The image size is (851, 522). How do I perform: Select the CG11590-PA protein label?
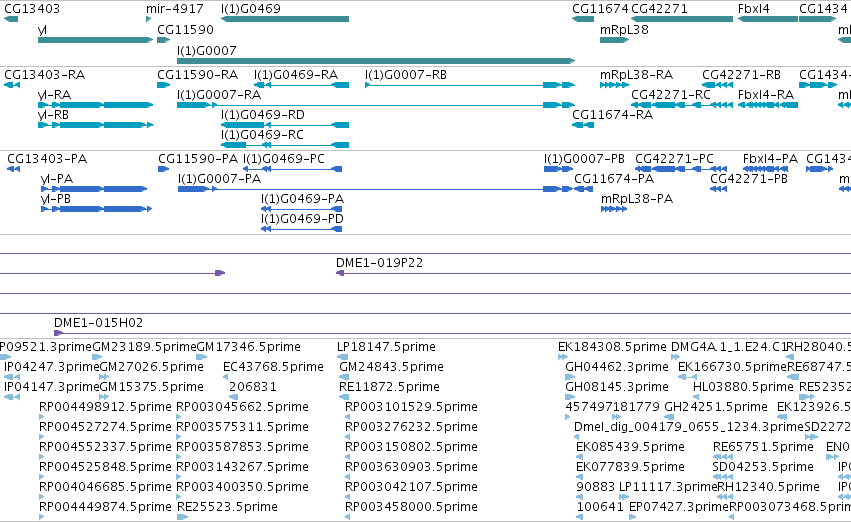tap(198, 159)
